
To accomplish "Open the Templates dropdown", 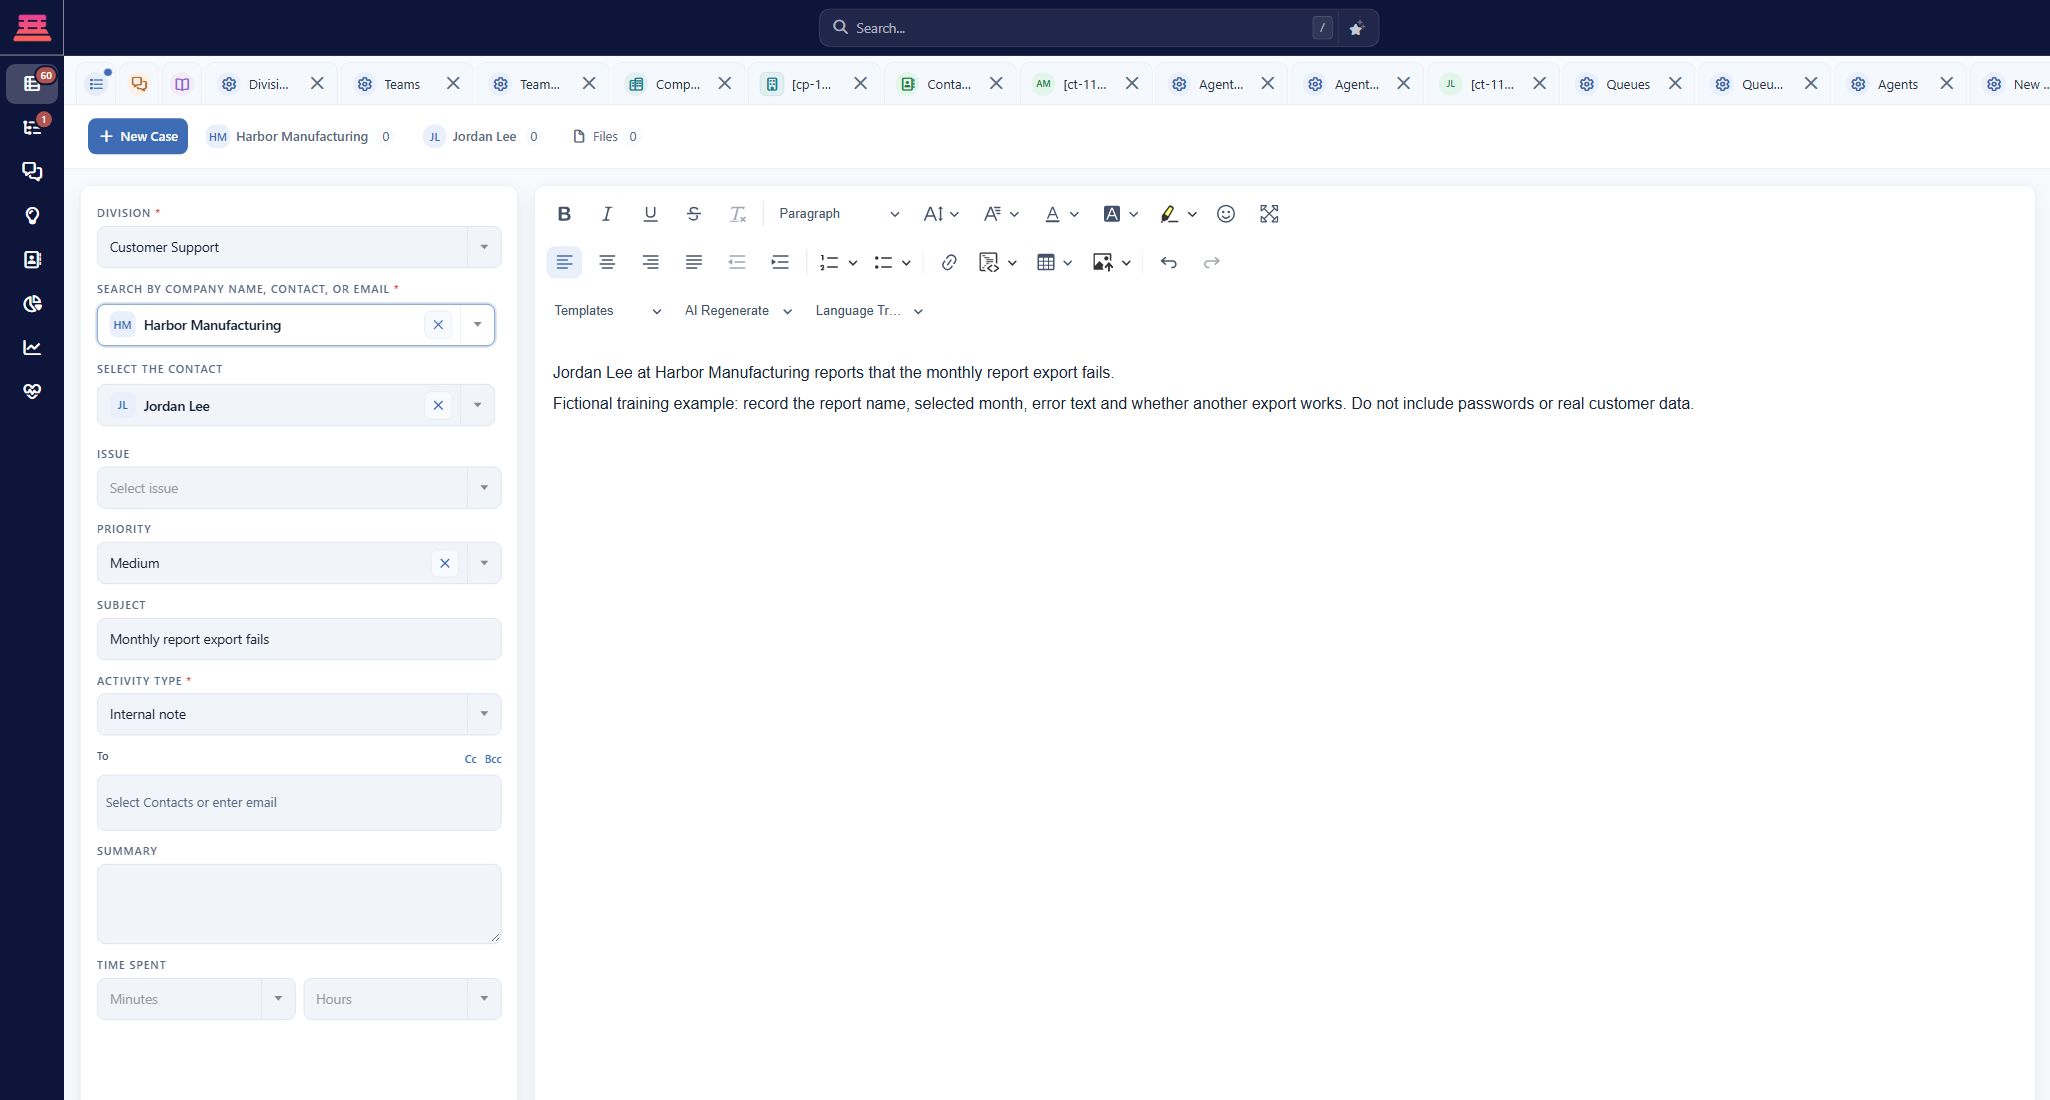I will (x=607, y=311).
